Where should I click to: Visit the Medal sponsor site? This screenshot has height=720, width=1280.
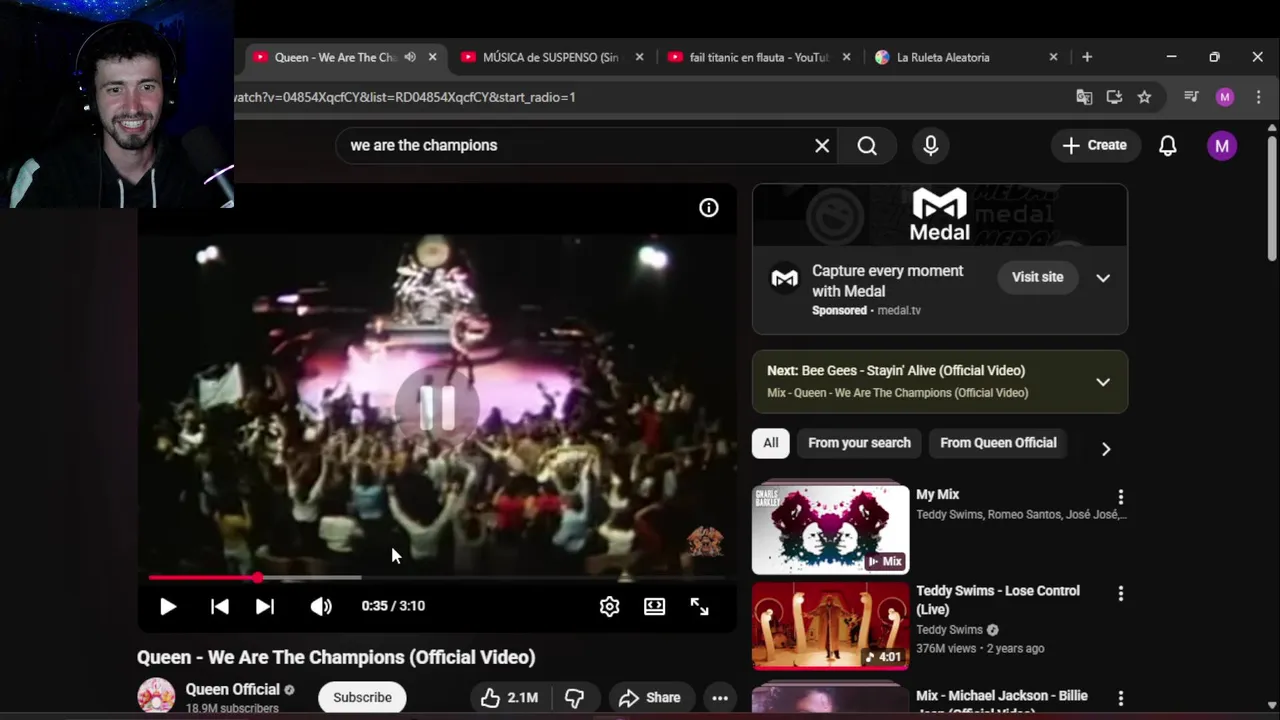pyautogui.click(x=1037, y=277)
